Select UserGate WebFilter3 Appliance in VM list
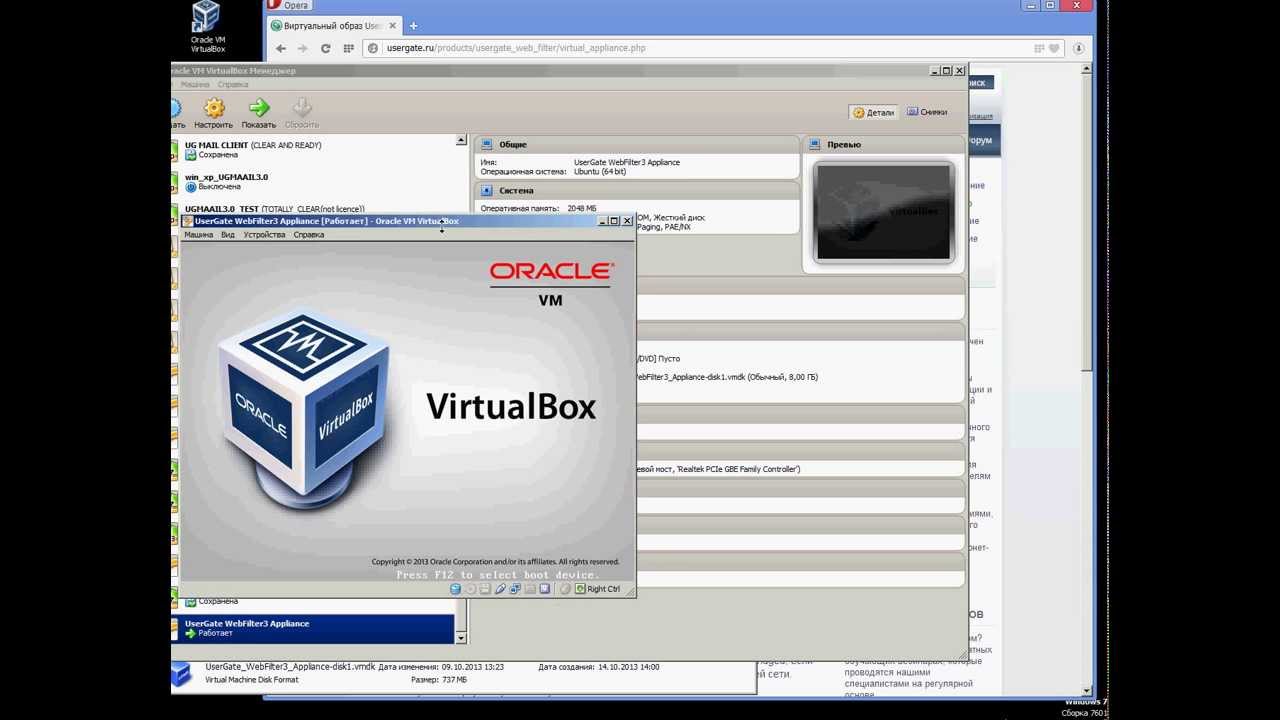Screen dimensions: 1280x720 (313, 628)
